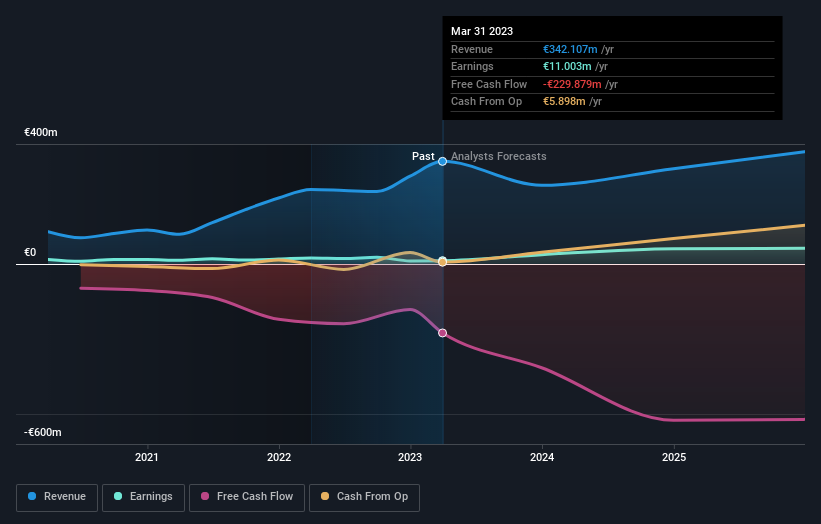Image resolution: width=821 pixels, height=524 pixels.
Task: Select the Free Cash Flow data point marker
Action: tap(442, 333)
